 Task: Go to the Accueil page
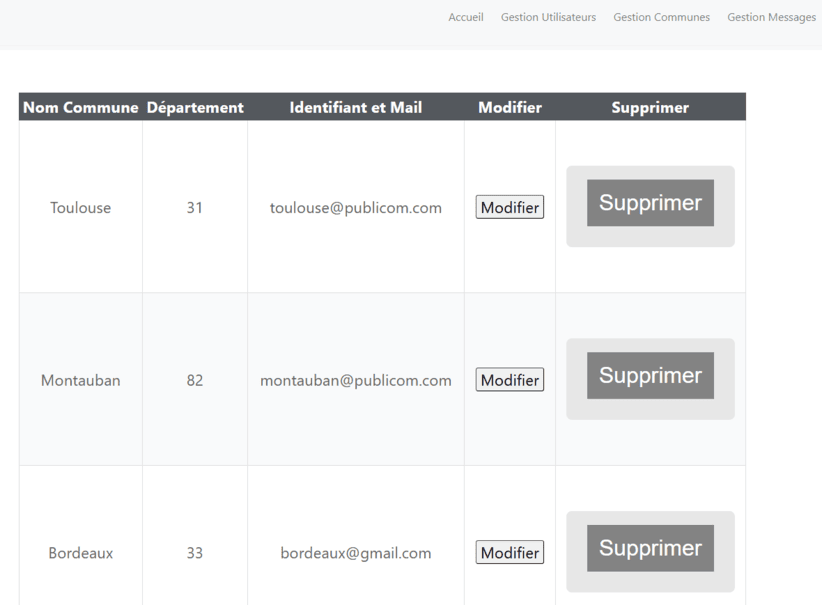[x=465, y=17]
